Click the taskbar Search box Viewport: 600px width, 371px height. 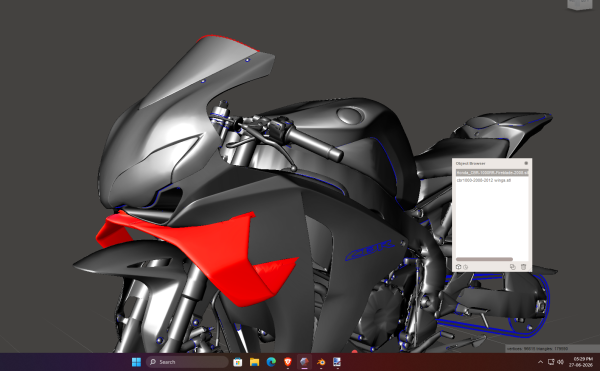[187, 362]
